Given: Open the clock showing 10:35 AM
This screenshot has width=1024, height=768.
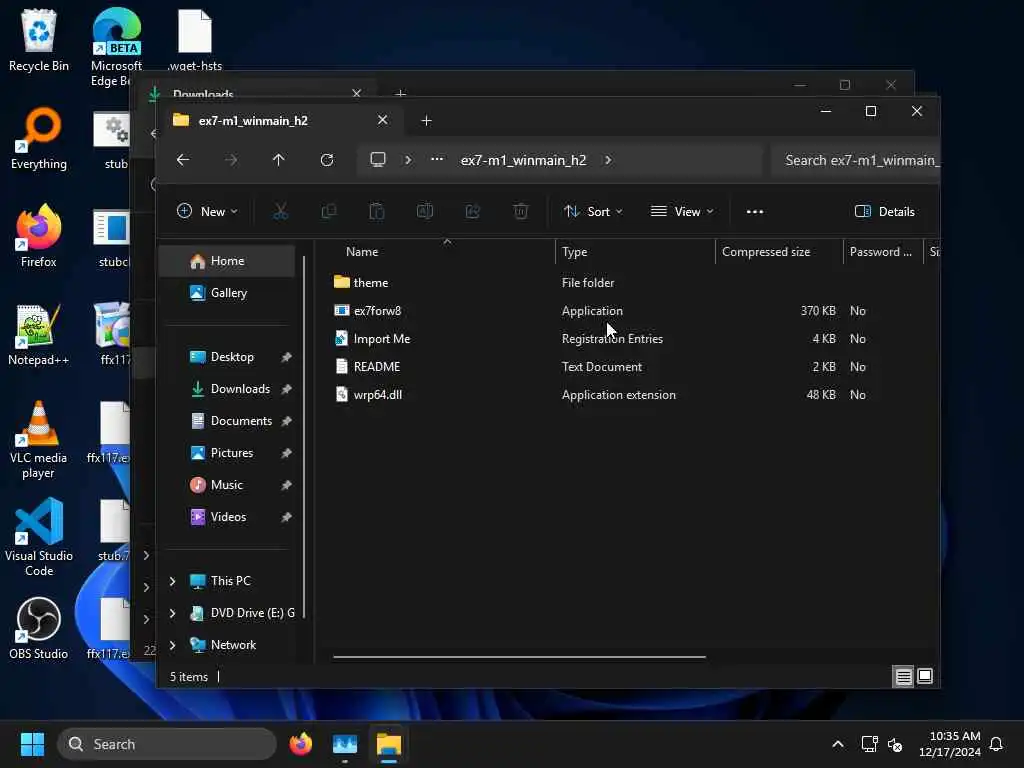Looking at the screenshot, I should pos(950,744).
